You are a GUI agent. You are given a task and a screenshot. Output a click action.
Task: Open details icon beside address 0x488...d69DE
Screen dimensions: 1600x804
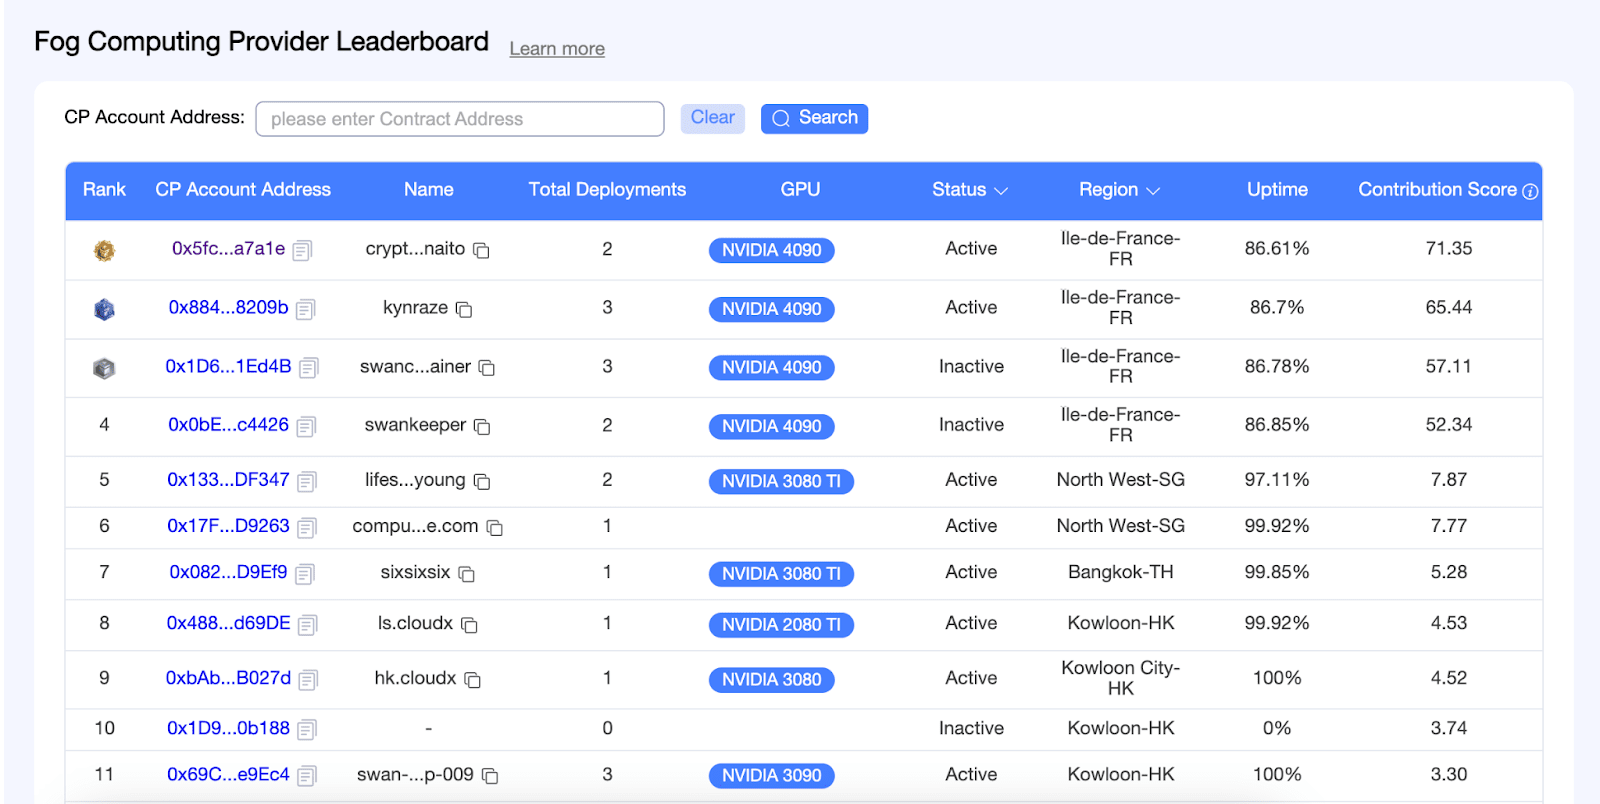tap(308, 625)
